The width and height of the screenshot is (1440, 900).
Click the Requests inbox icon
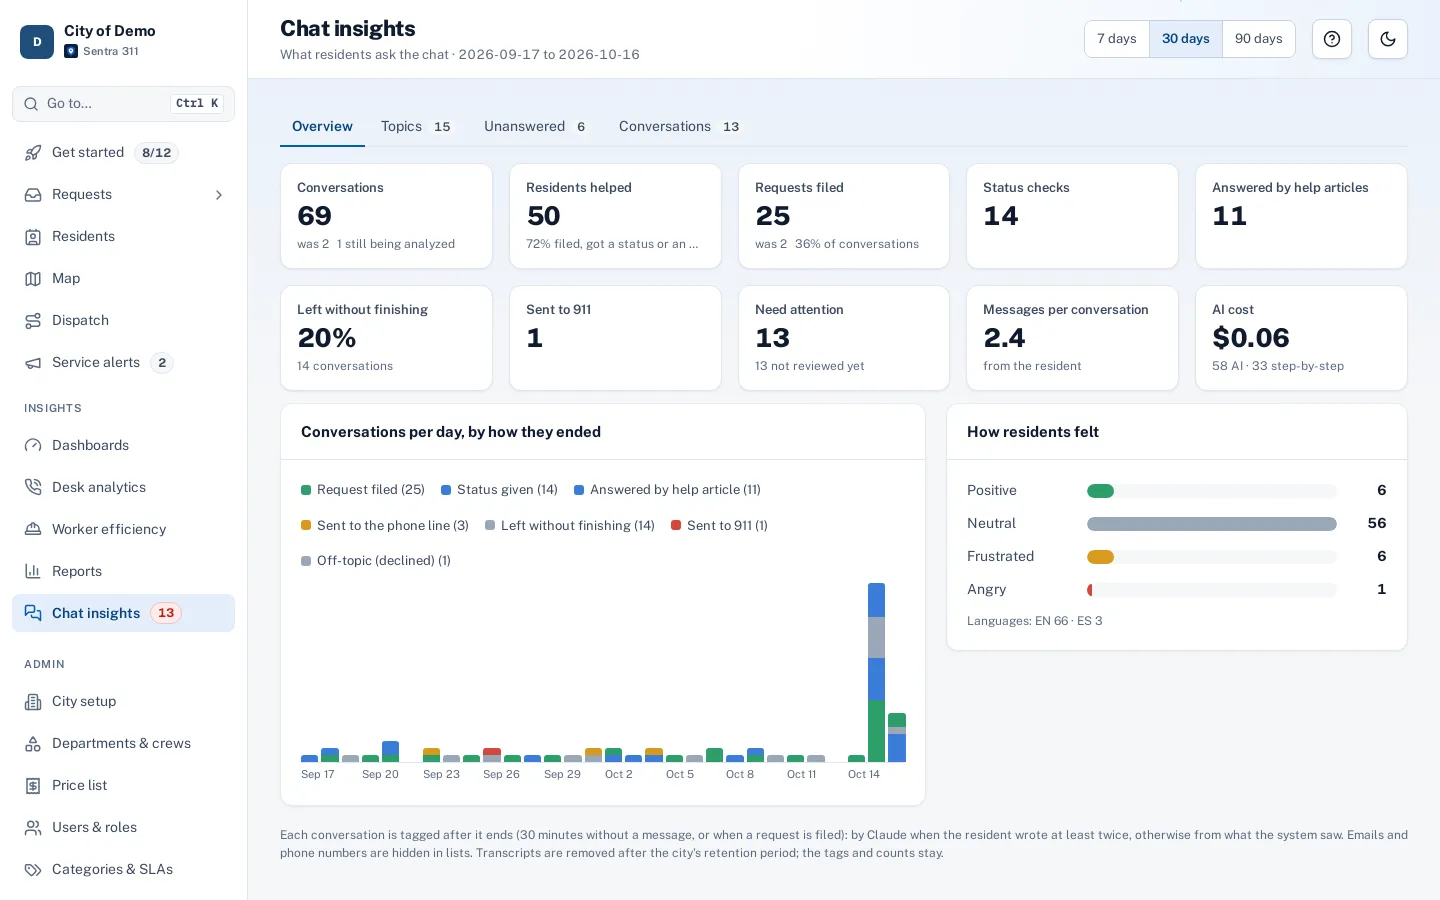pyautogui.click(x=33, y=195)
